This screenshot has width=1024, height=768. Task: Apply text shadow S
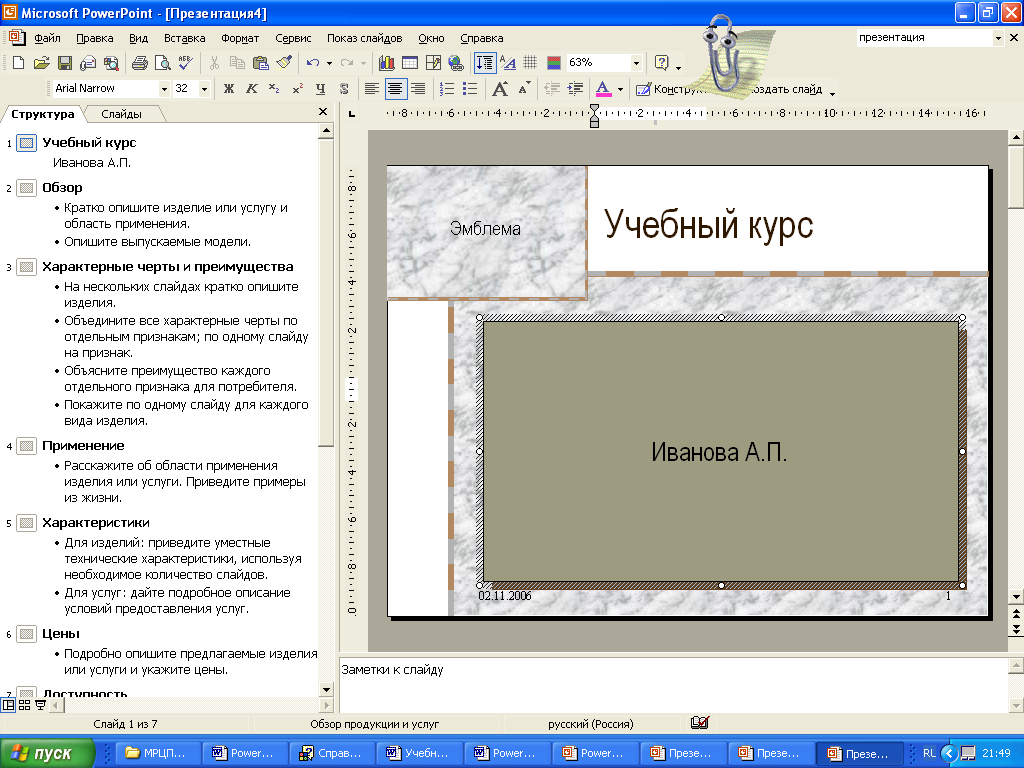(344, 89)
